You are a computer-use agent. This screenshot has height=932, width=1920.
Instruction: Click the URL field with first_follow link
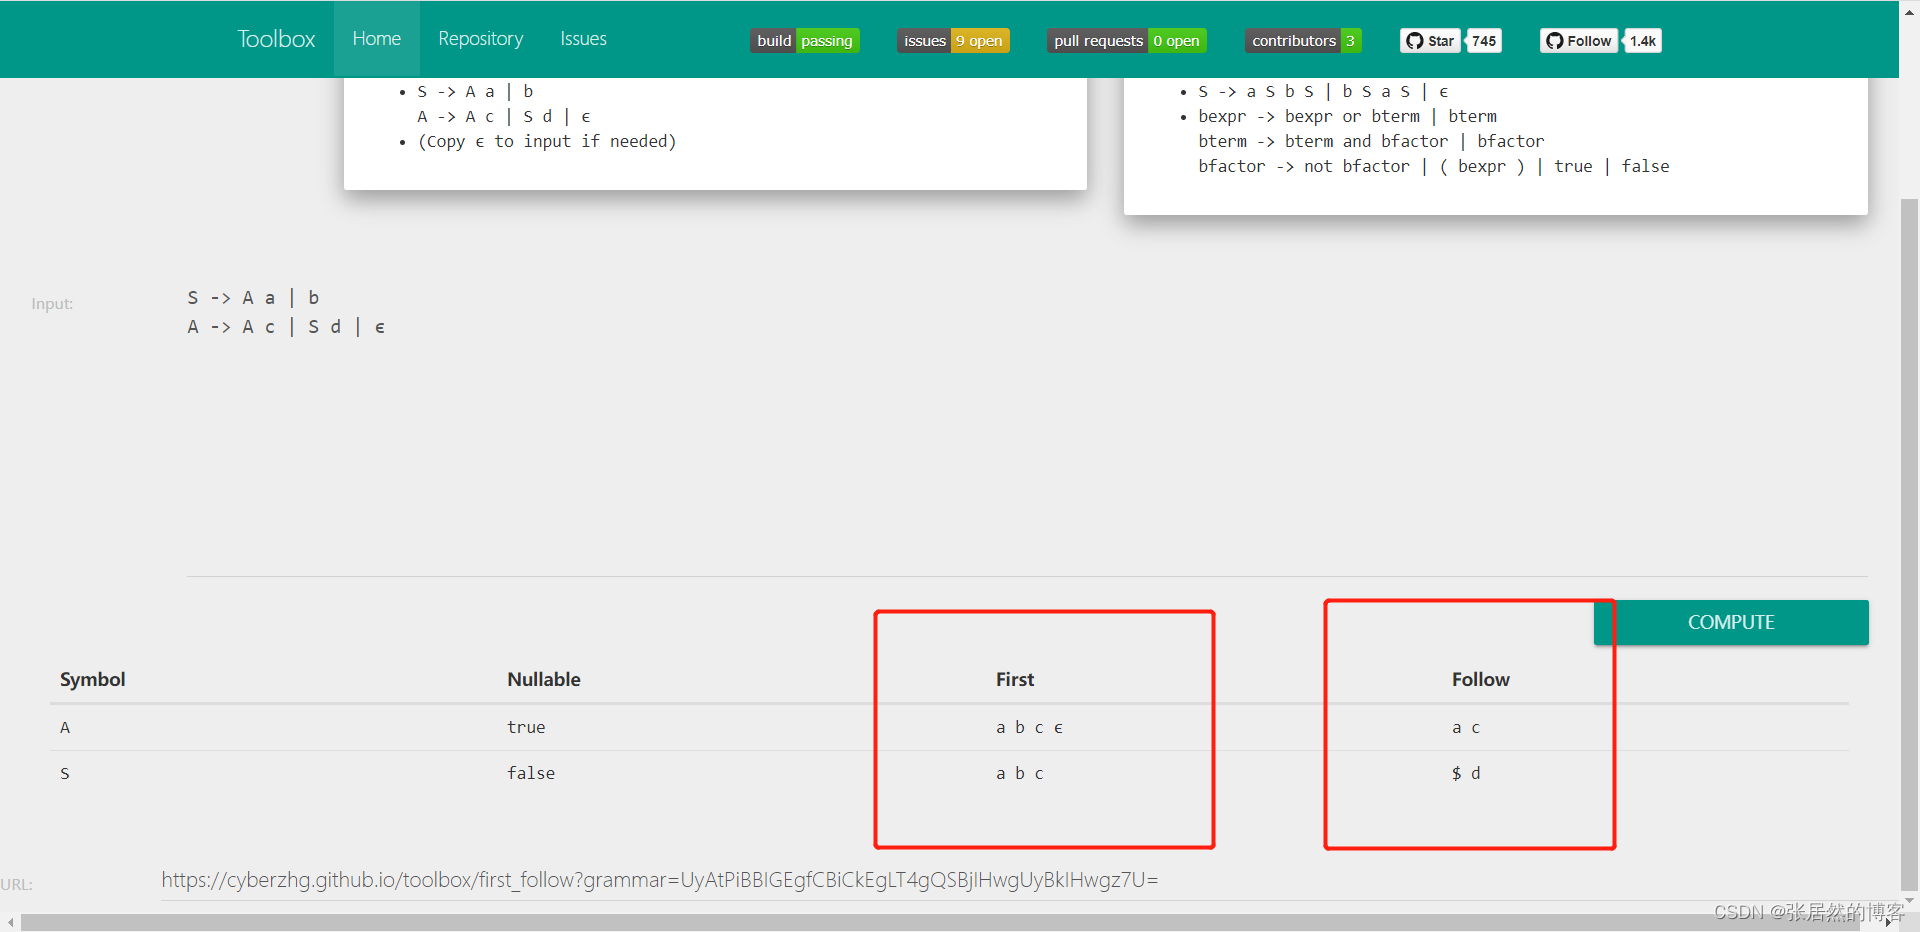click(x=1014, y=880)
